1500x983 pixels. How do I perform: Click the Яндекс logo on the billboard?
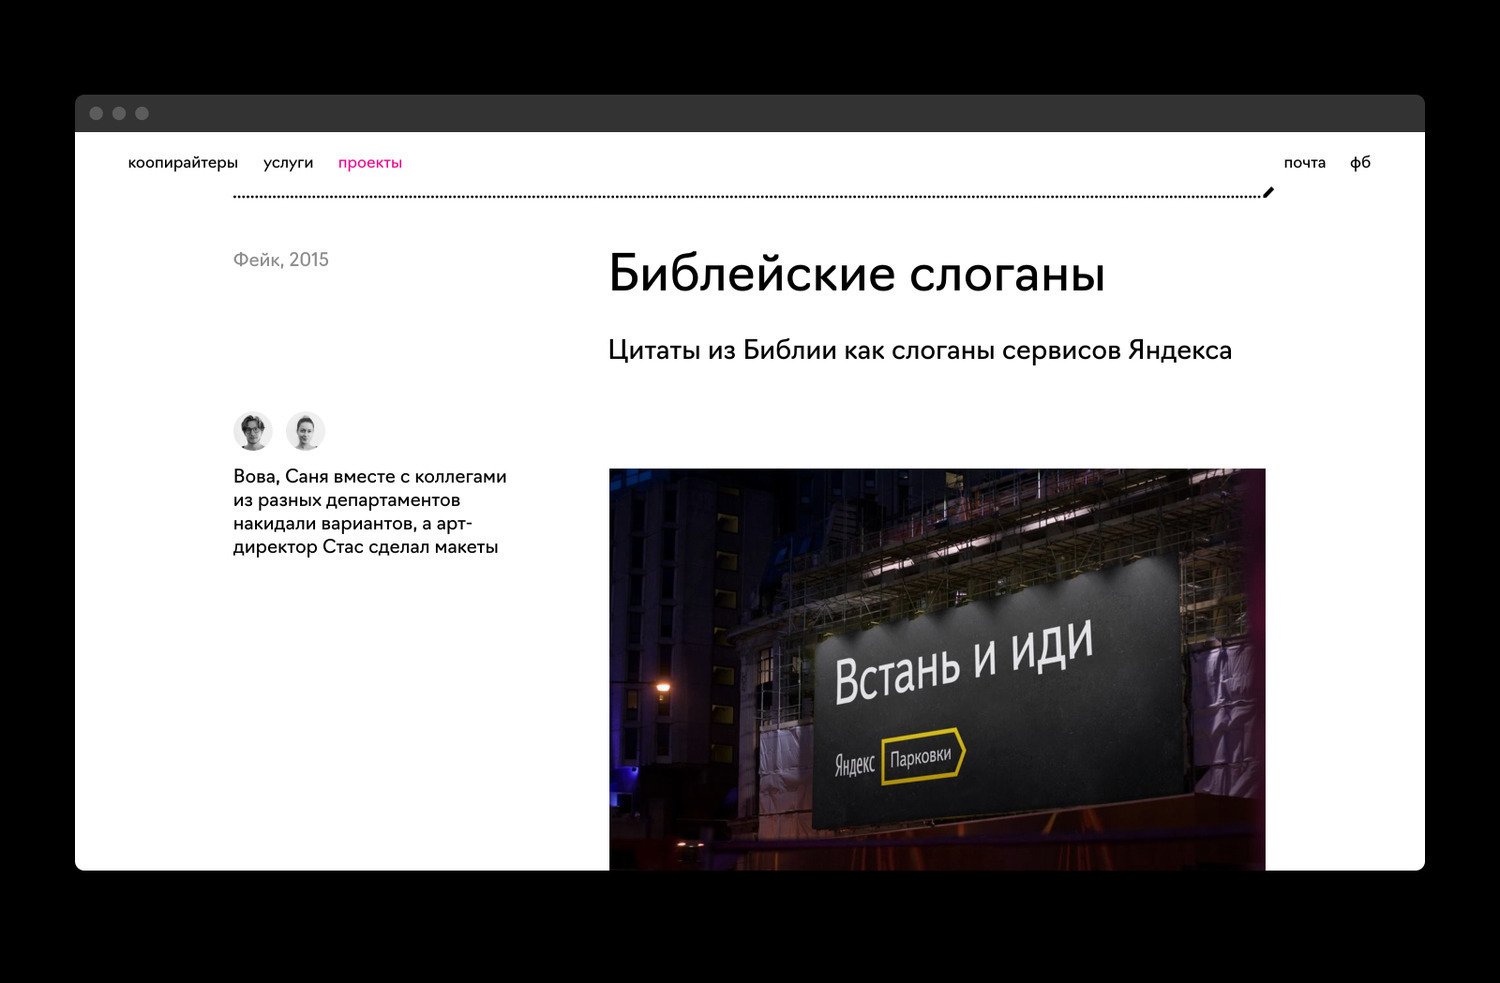pyautogui.click(x=854, y=765)
